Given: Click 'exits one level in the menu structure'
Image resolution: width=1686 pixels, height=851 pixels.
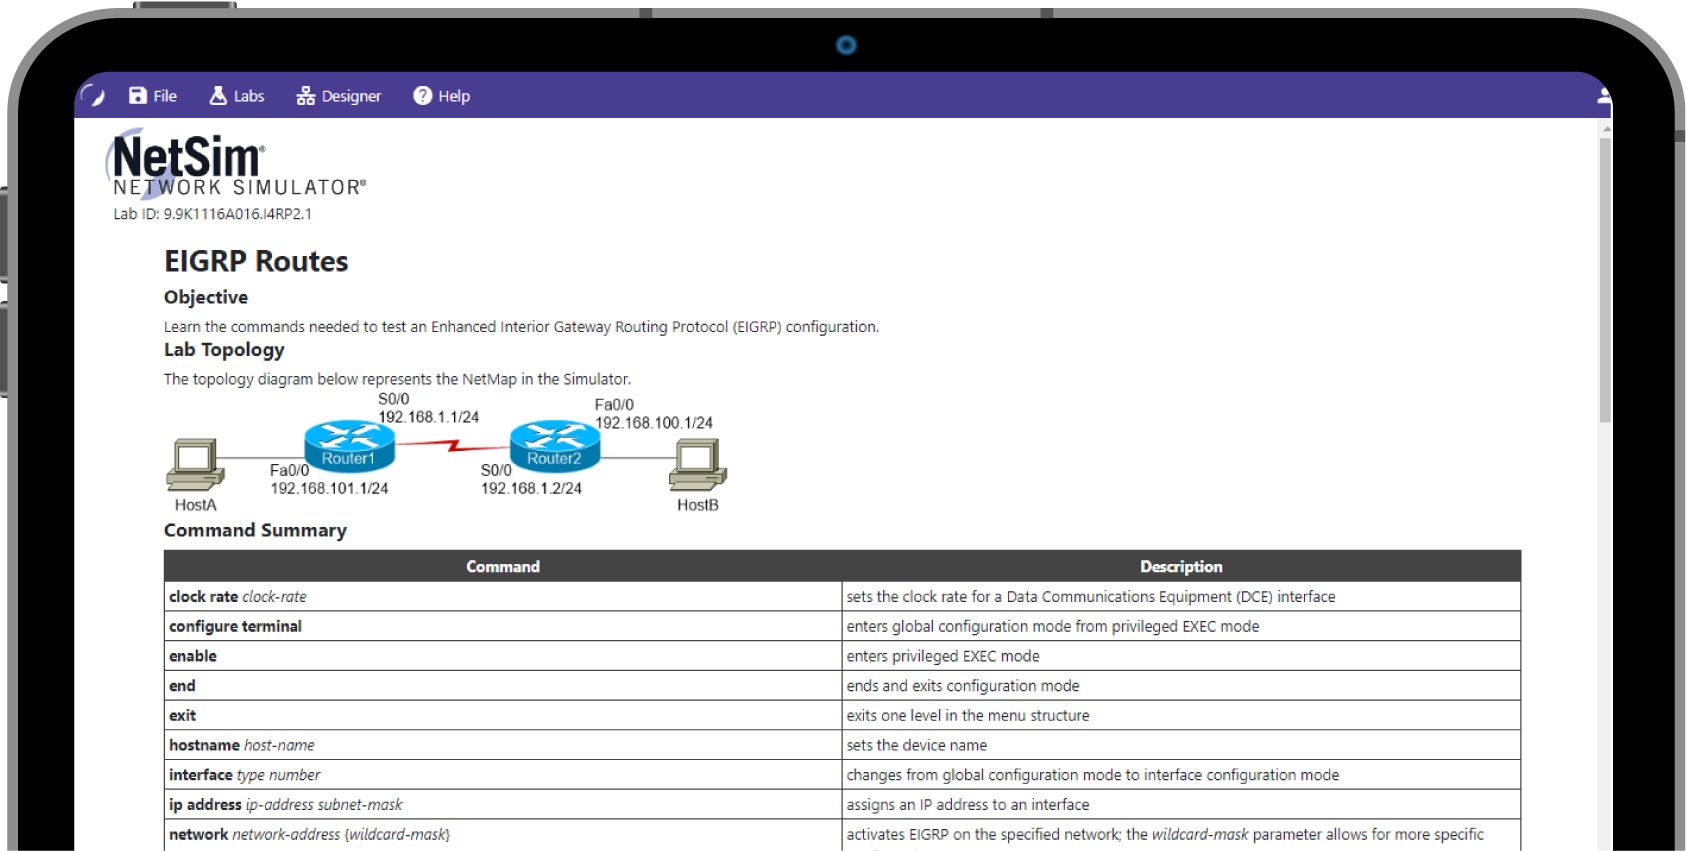Looking at the screenshot, I should pos(1181,715).
